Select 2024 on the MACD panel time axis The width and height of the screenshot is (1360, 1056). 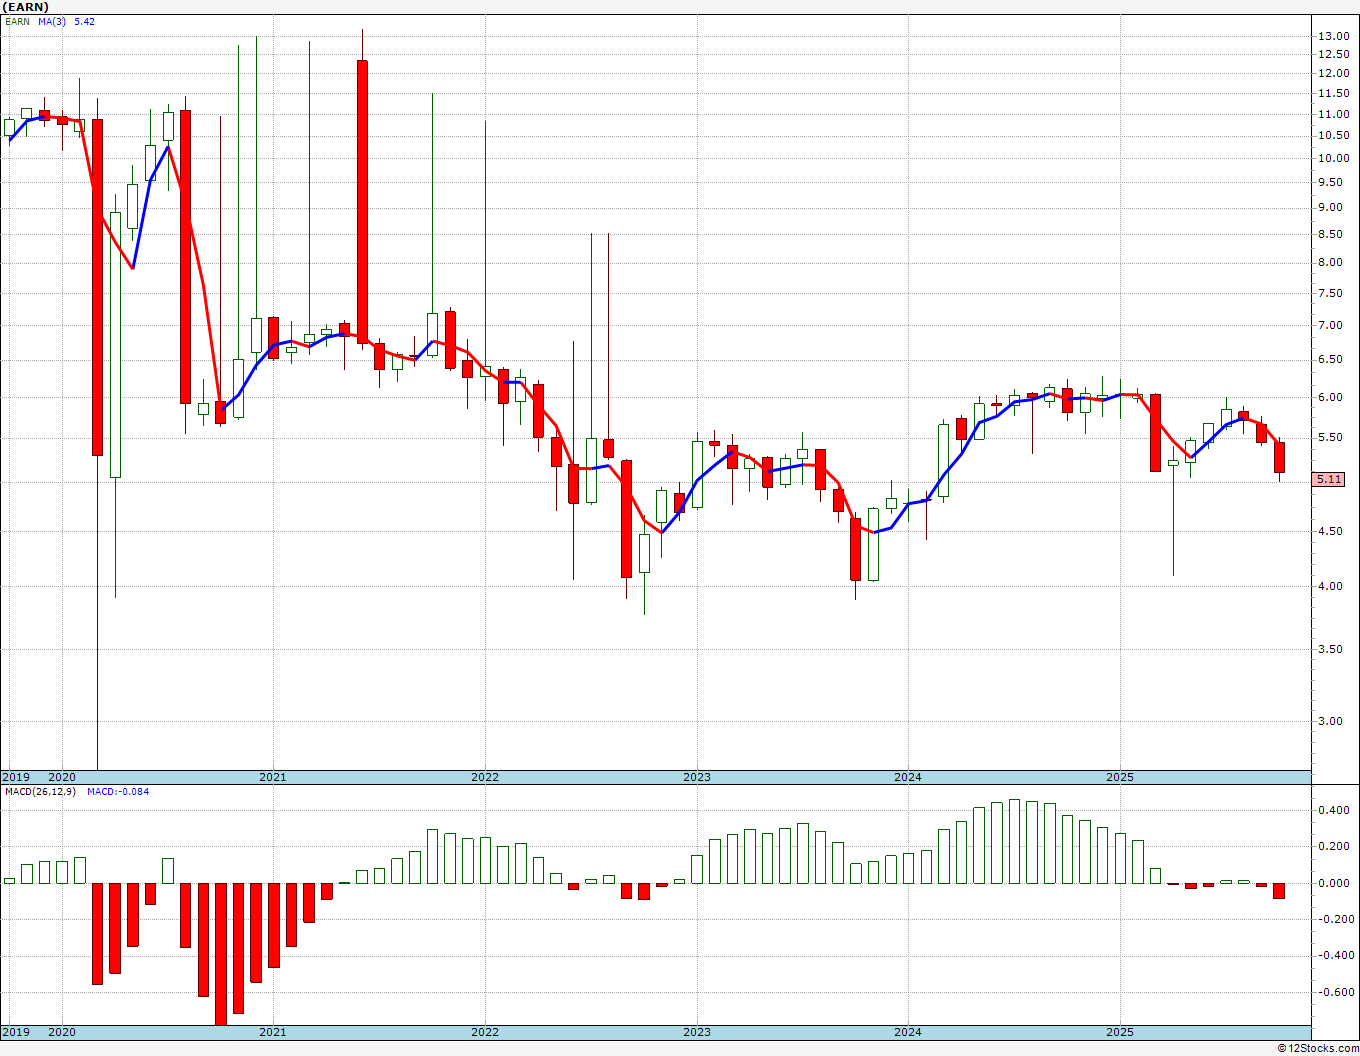pyautogui.click(x=908, y=1032)
